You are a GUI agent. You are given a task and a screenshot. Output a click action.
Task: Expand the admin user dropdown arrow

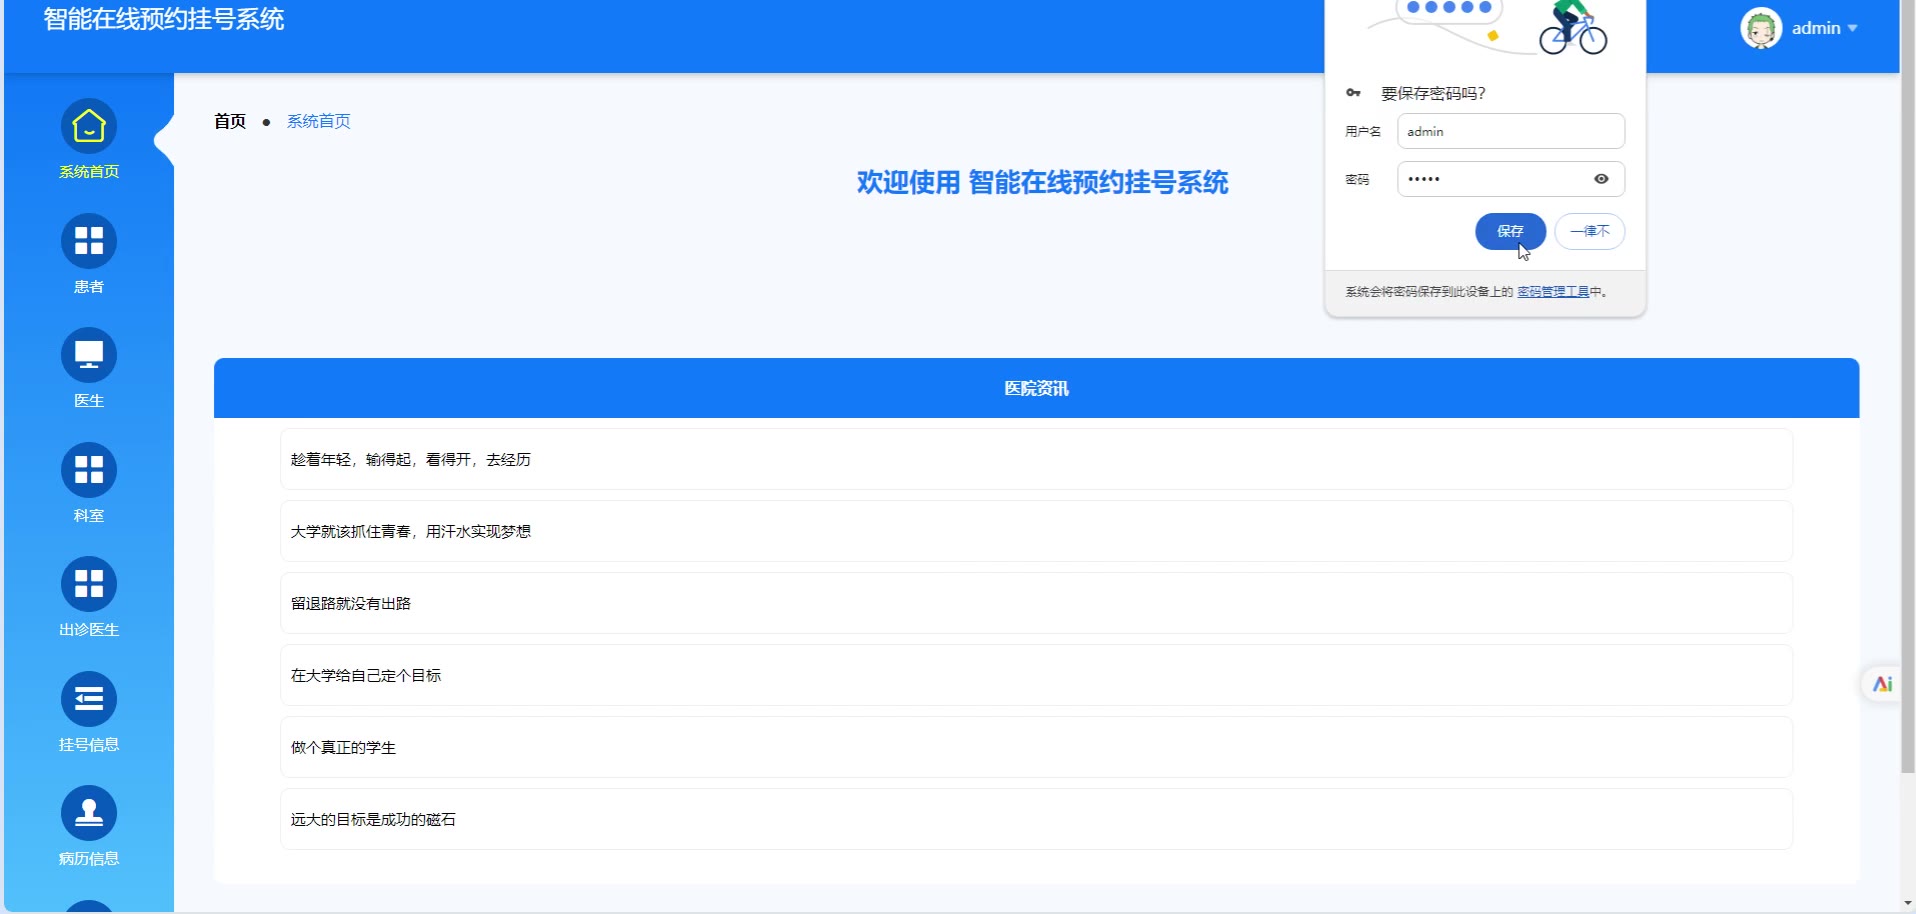1853,28
